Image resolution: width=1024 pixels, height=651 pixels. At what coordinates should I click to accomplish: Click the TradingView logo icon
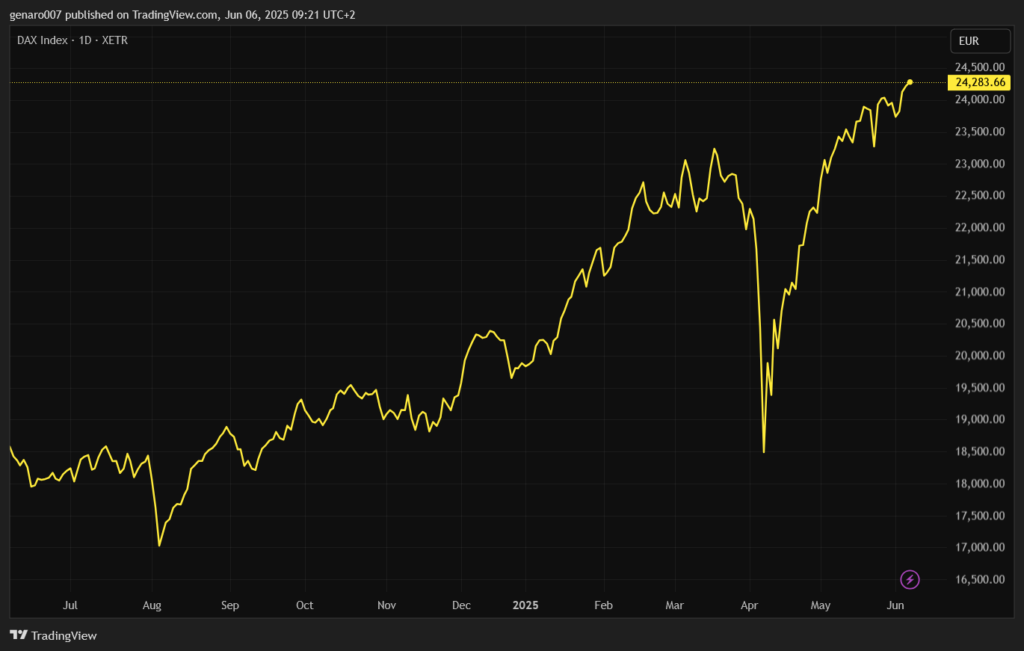click(18, 635)
